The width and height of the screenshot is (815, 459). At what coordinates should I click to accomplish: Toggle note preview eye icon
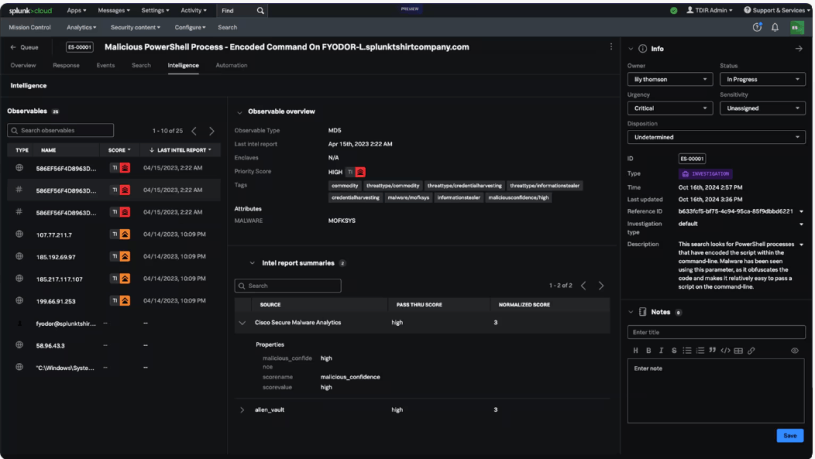pos(795,350)
